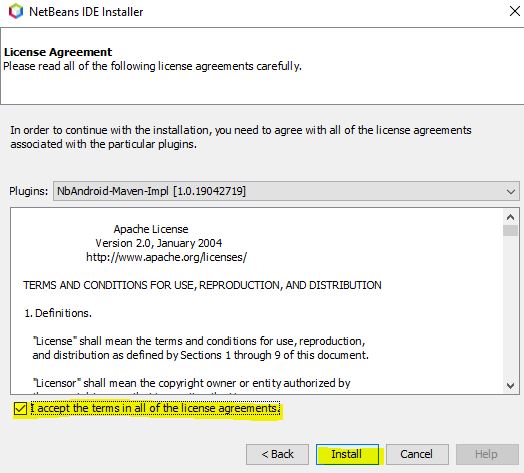Click the '1. Definitions.' line
The width and height of the screenshot is (524, 473).
pos(58,313)
